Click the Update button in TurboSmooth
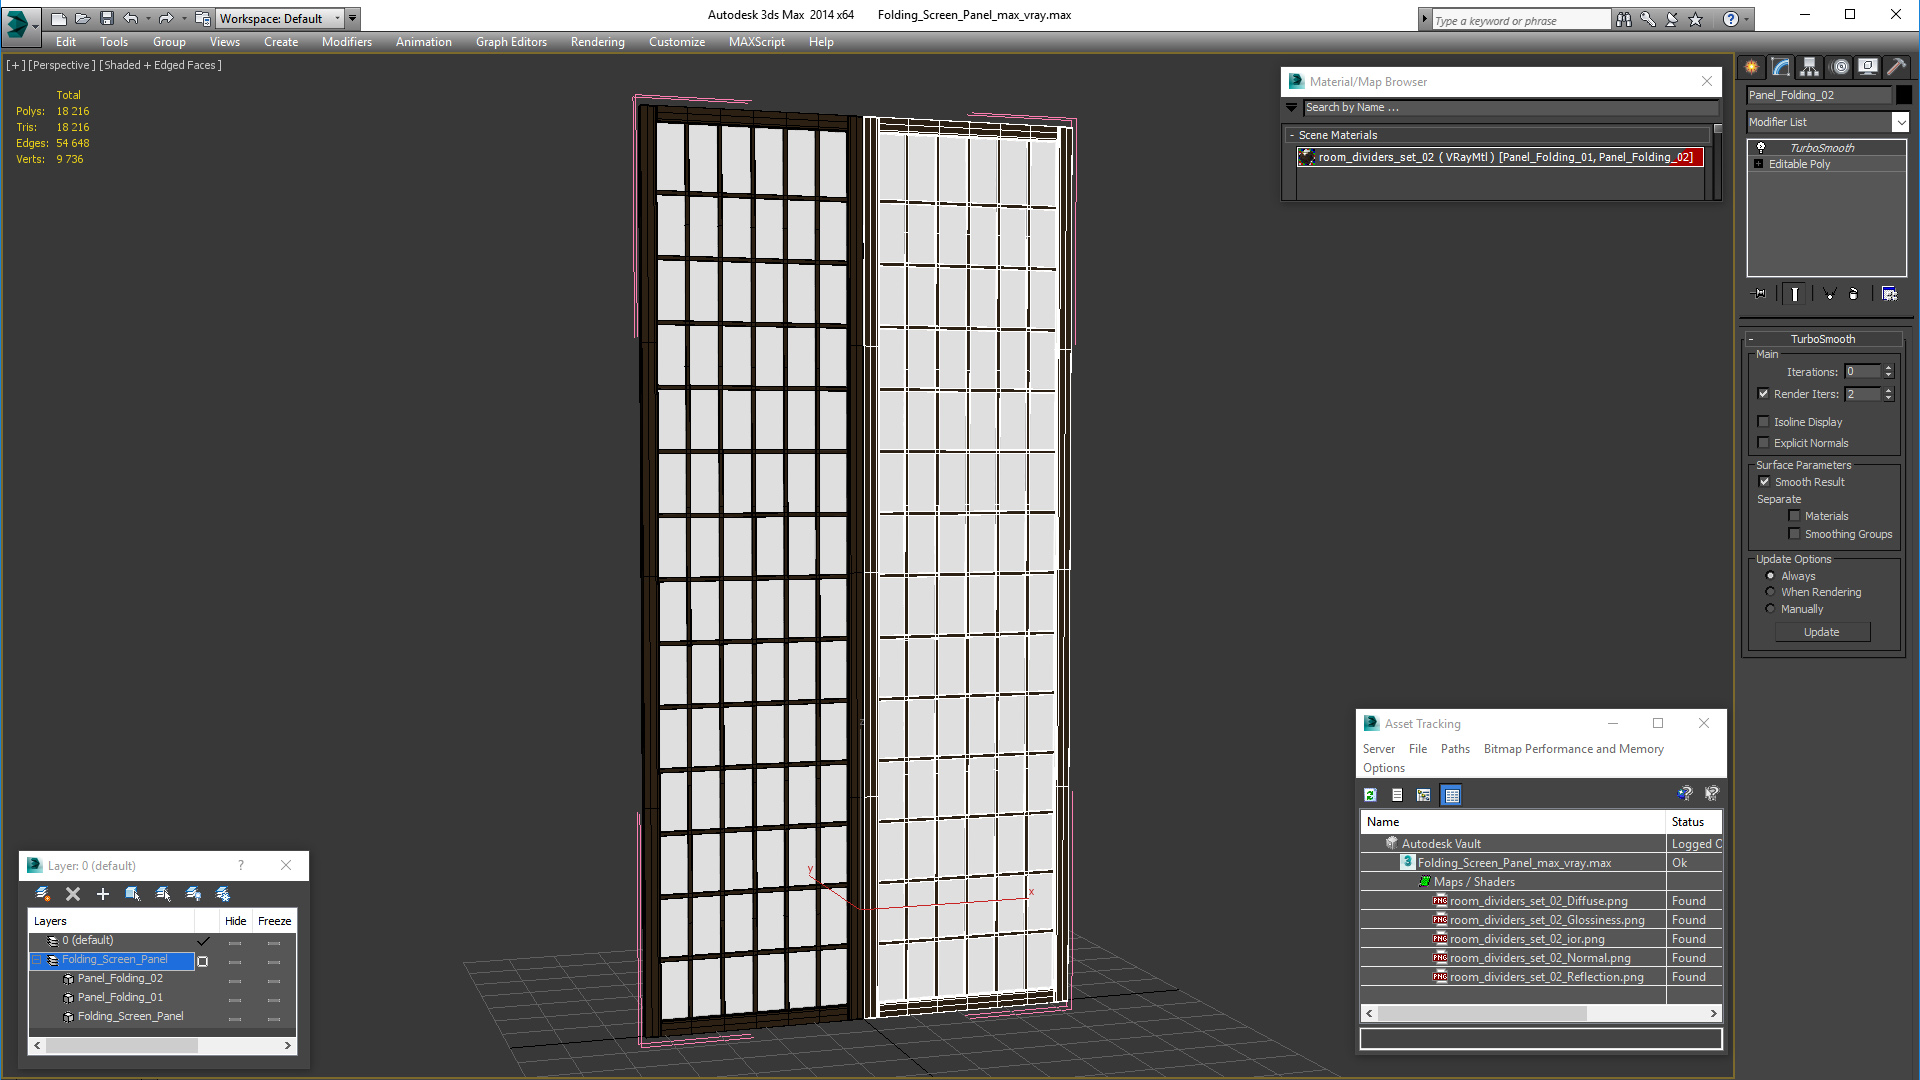Image resolution: width=1920 pixels, height=1080 pixels. (x=1821, y=632)
